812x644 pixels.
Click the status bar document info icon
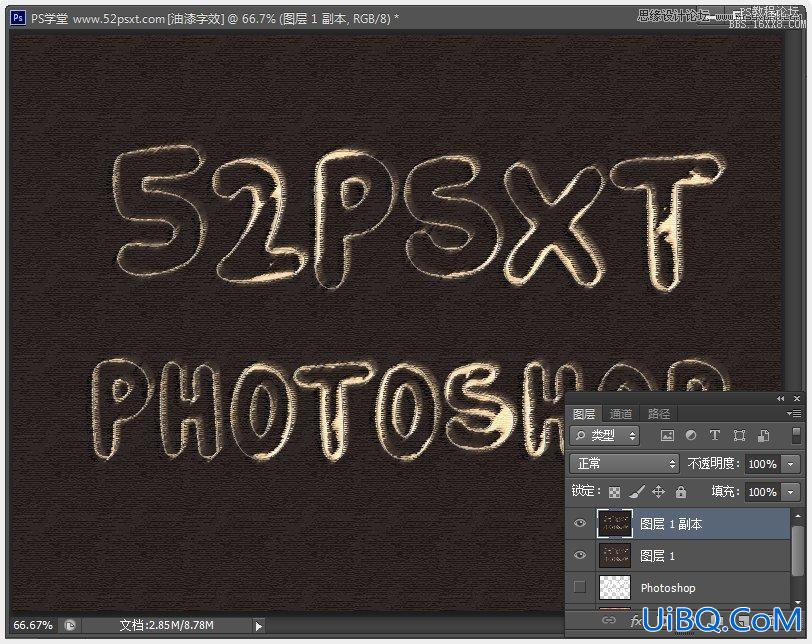70,625
